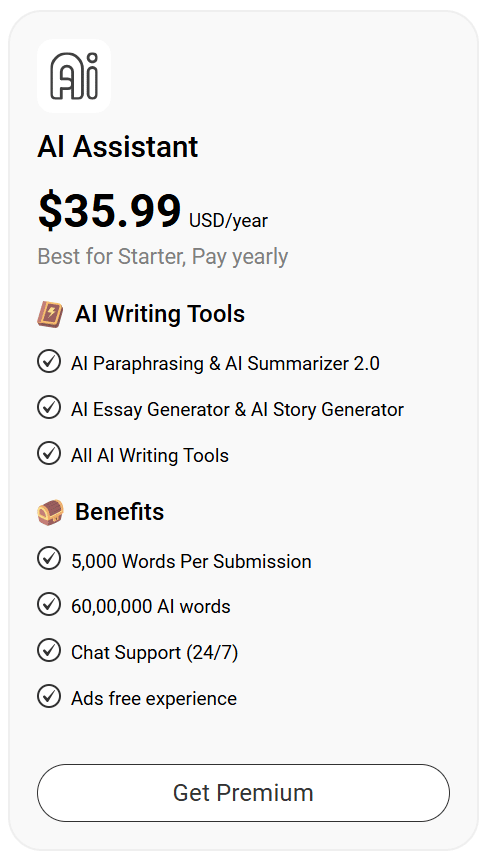
Task: Click the AI Paraphrasing & AI Summarizer 2.0 text
Action: (225, 363)
